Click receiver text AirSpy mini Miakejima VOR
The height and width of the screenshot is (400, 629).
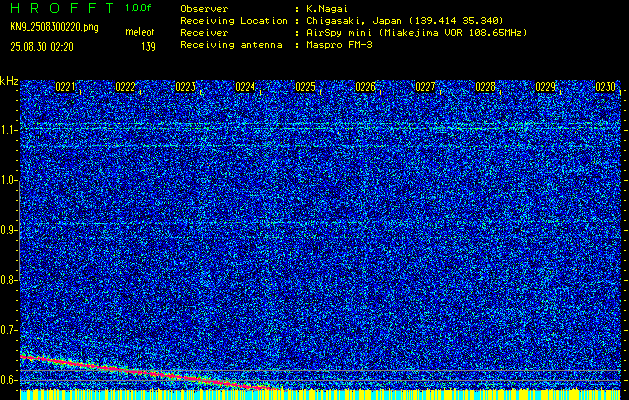tap(416, 33)
